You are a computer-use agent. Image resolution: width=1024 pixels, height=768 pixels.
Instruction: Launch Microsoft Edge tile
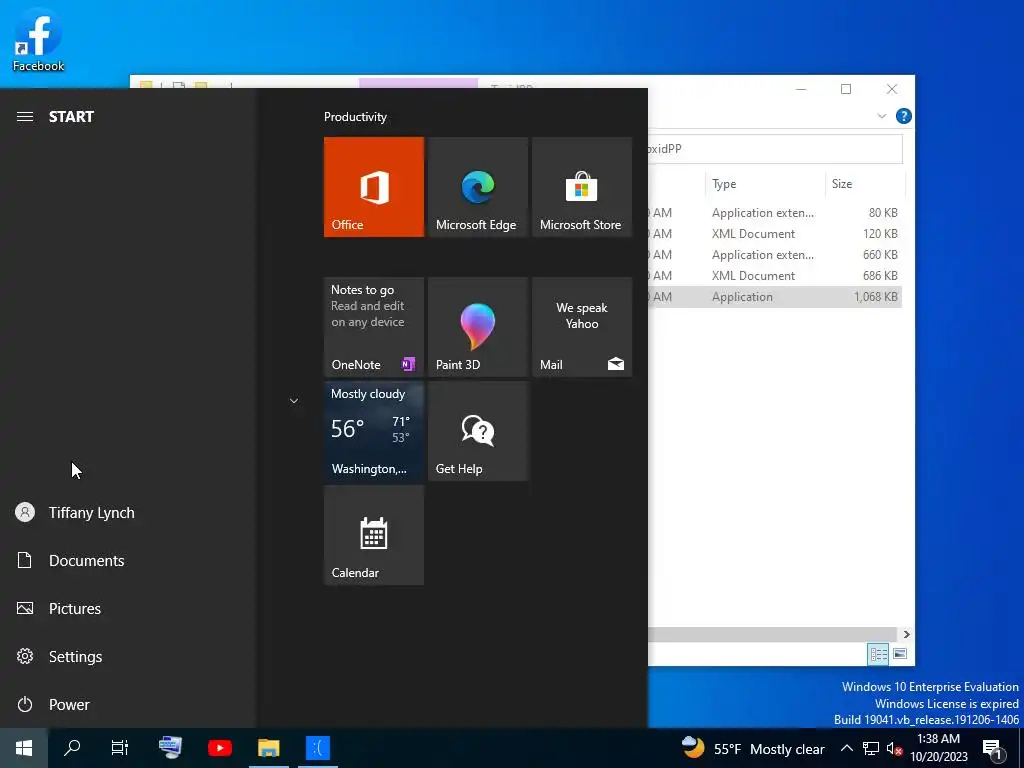tap(477, 187)
